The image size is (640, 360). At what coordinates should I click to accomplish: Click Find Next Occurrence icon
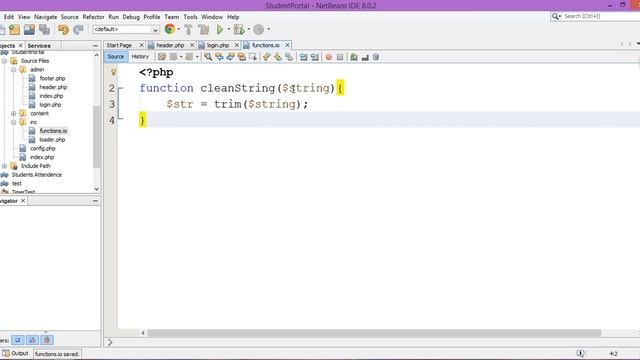[x=231, y=57]
